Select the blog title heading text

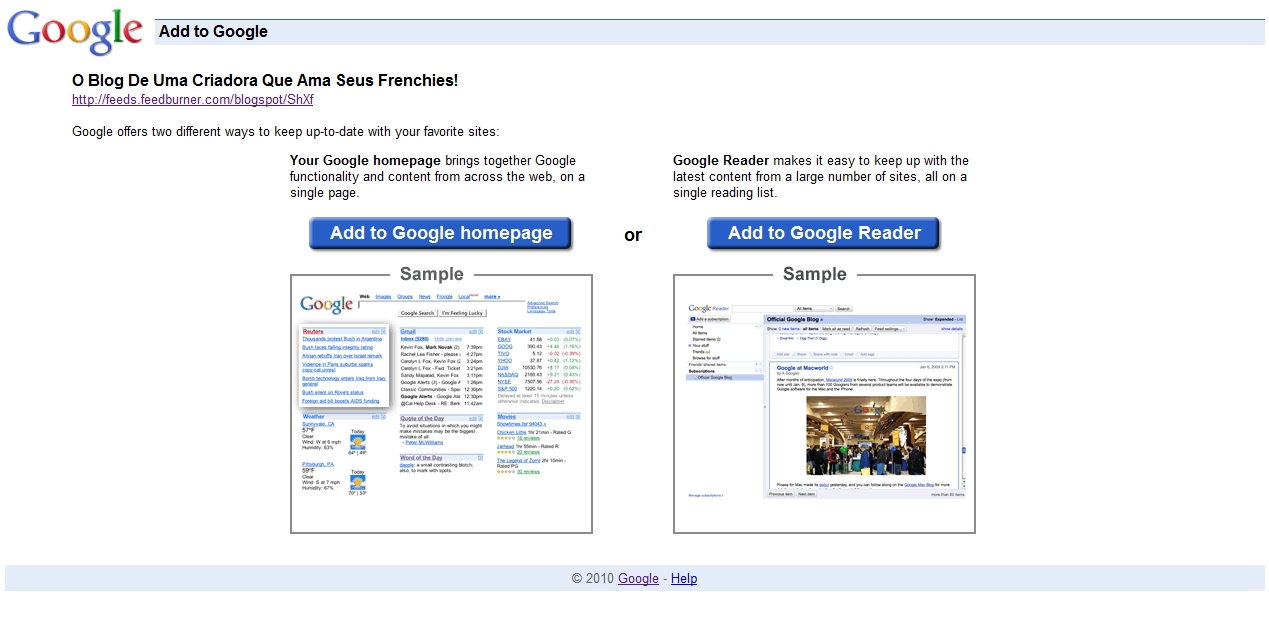265,80
